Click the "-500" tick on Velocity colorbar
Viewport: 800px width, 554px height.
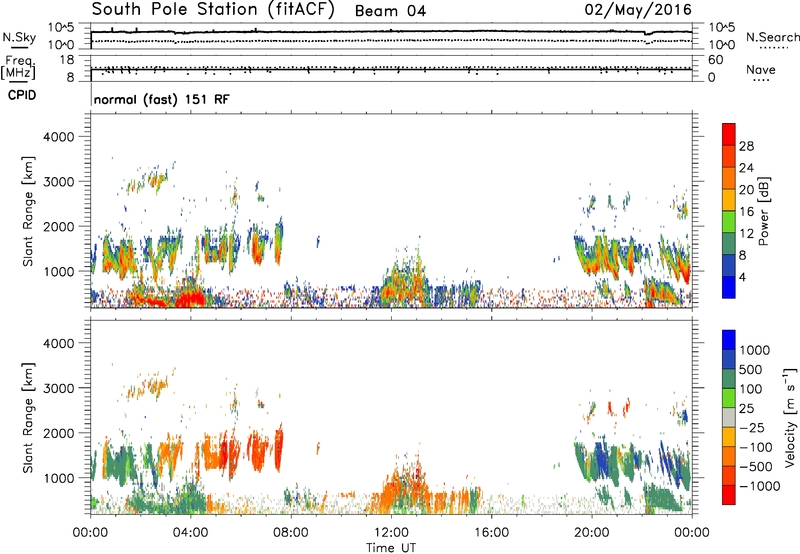tap(756, 466)
